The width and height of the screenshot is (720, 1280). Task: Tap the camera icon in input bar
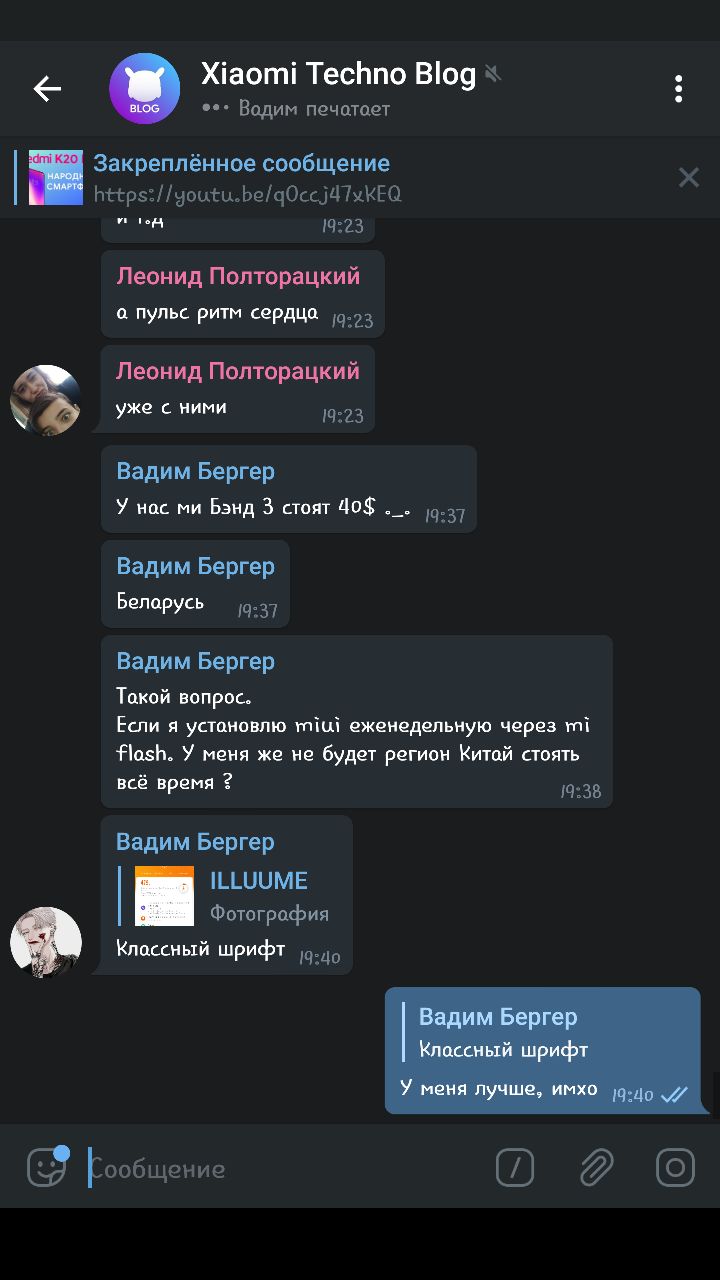[x=675, y=1167]
